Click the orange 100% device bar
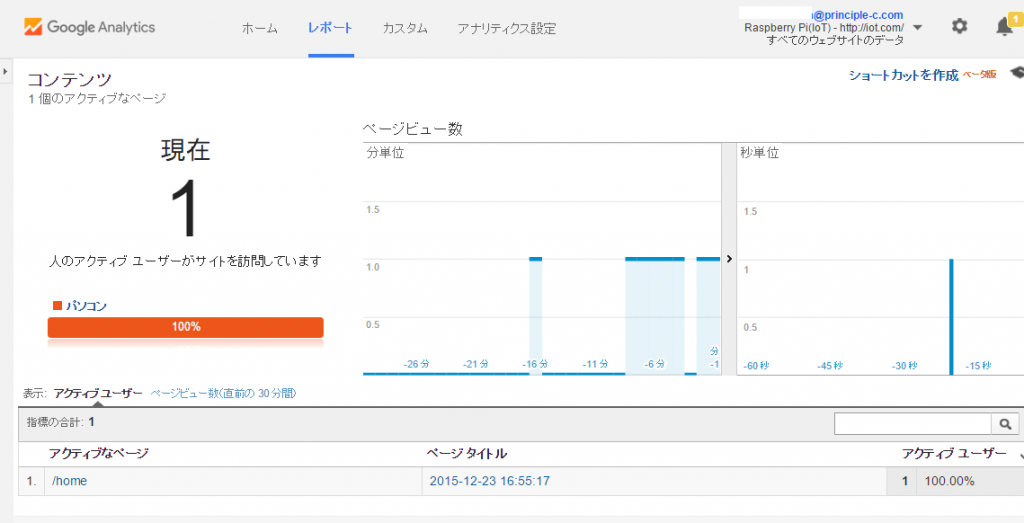Screen dimensions: 1024x523 [x=185, y=327]
